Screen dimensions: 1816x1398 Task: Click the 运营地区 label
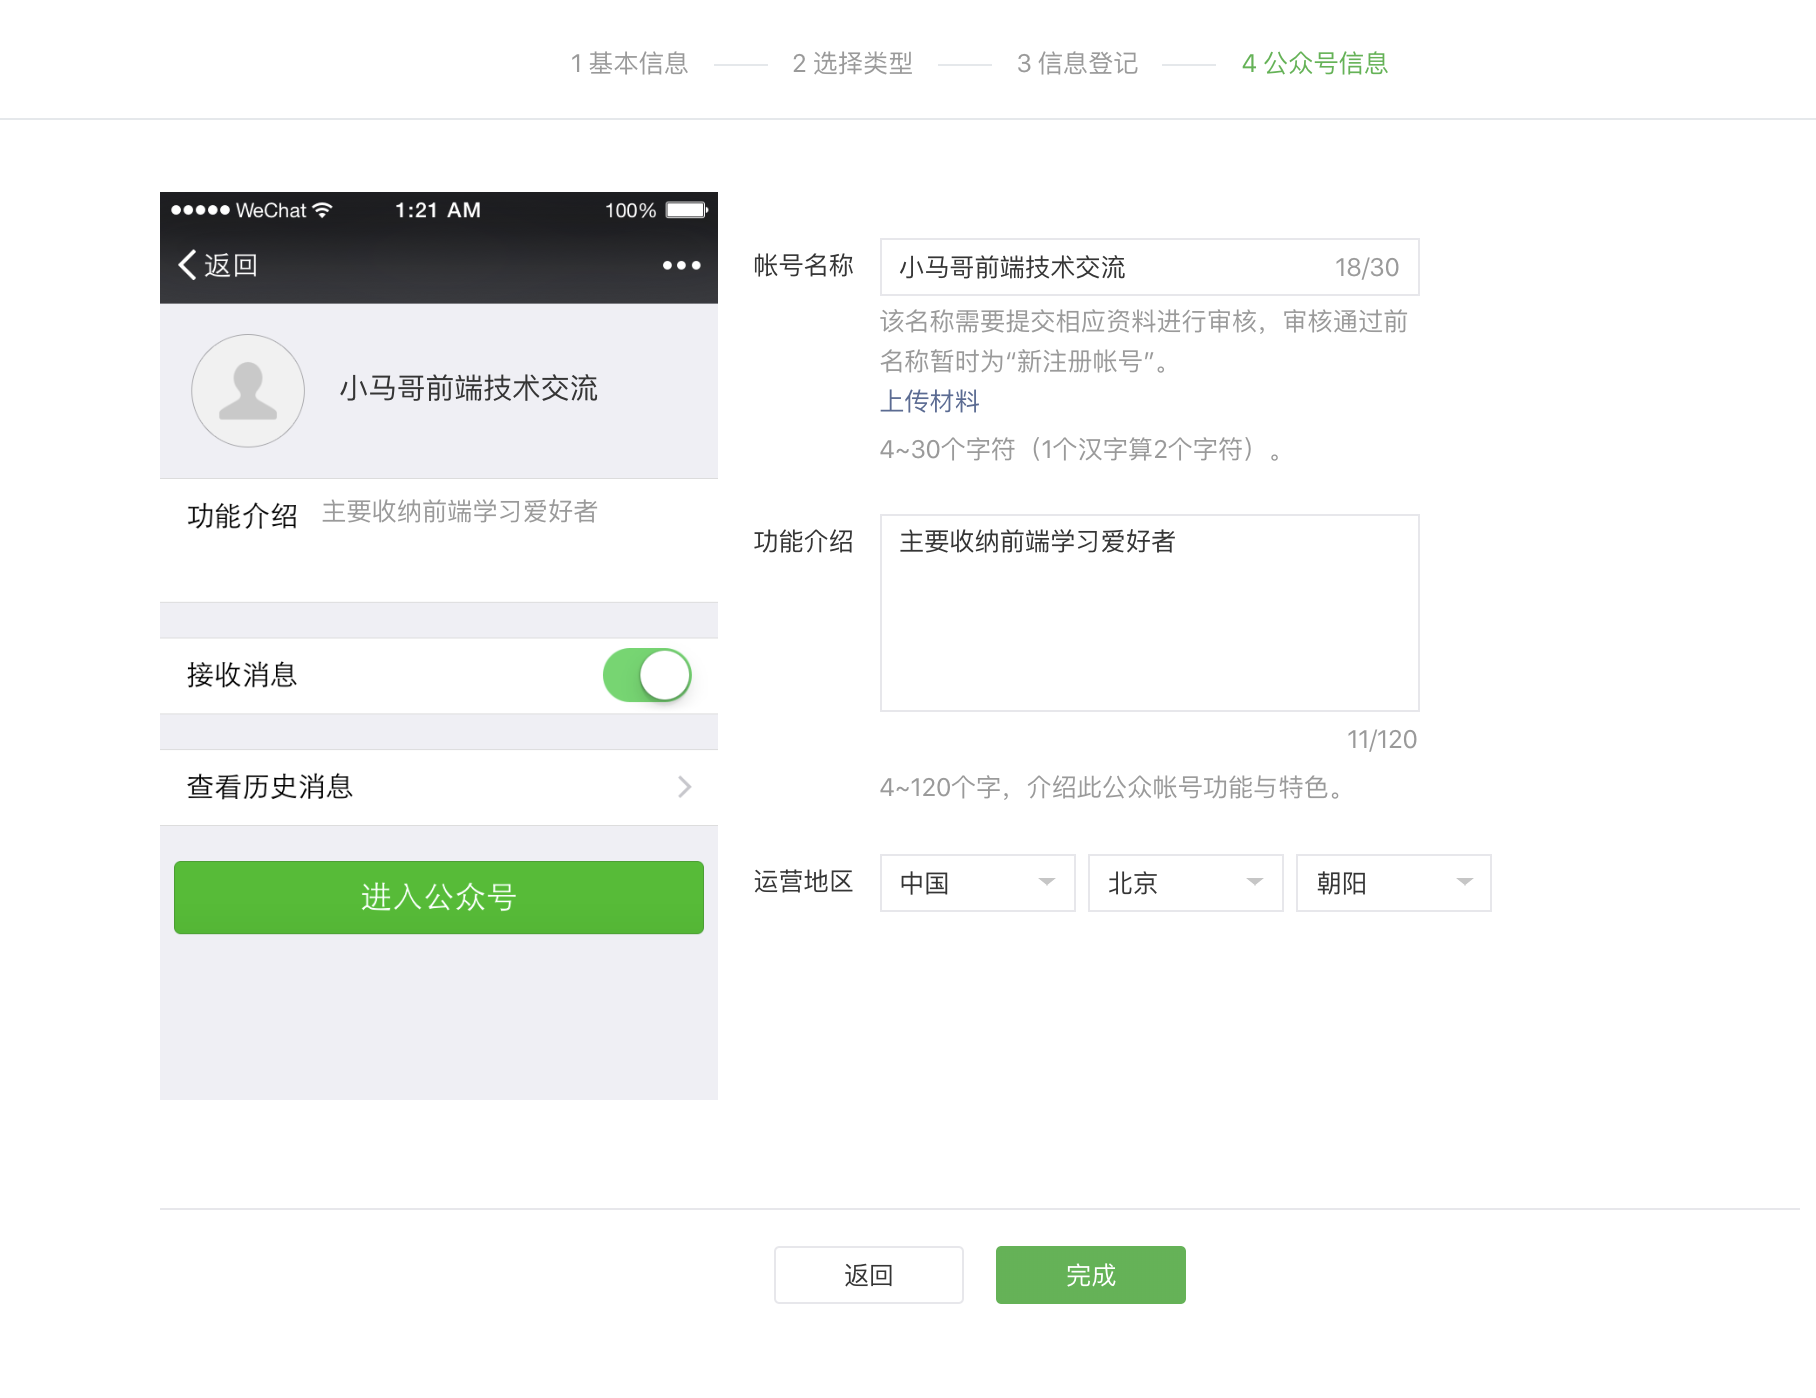pyautogui.click(x=803, y=881)
